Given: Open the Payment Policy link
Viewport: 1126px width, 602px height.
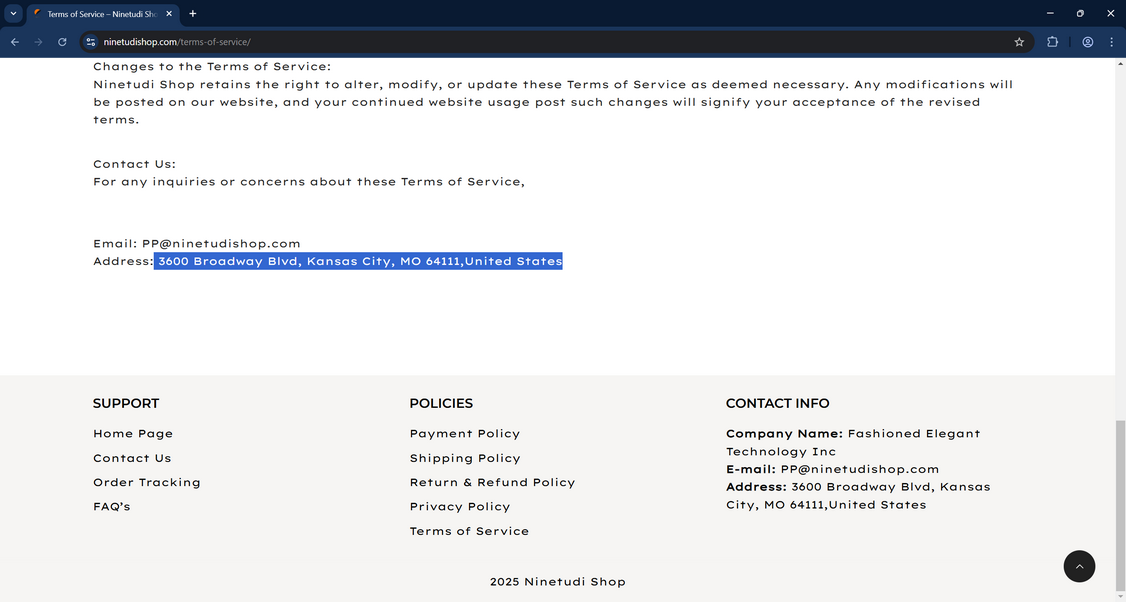Looking at the screenshot, I should click(x=465, y=434).
